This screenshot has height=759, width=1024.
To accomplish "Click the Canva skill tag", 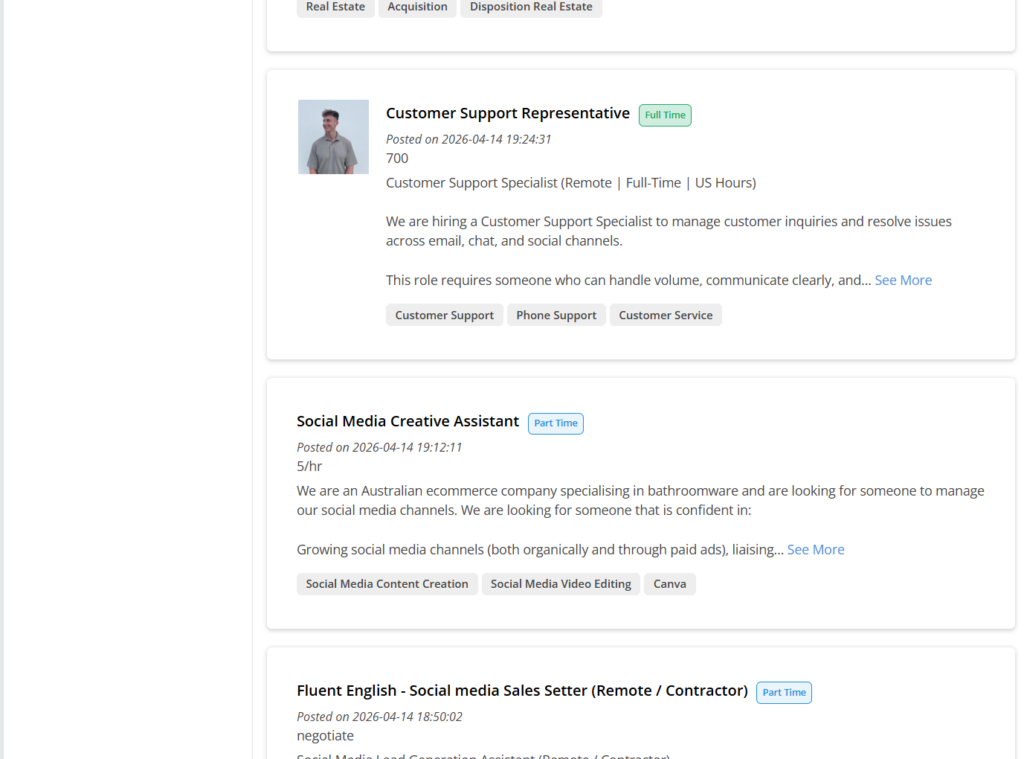I will (669, 583).
